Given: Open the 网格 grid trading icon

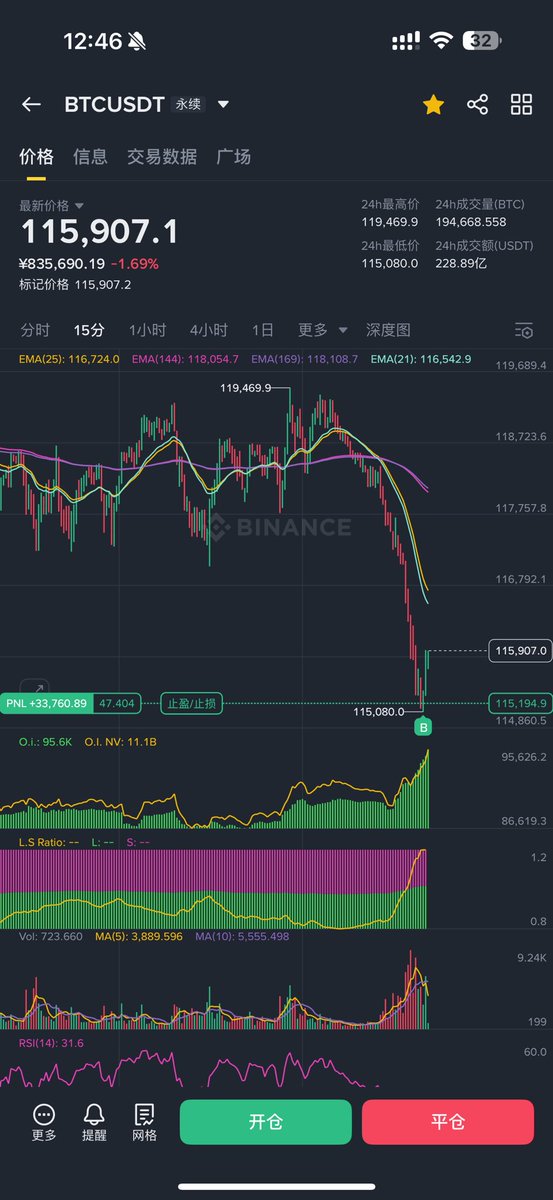Looking at the screenshot, I should coord(144,1122).
